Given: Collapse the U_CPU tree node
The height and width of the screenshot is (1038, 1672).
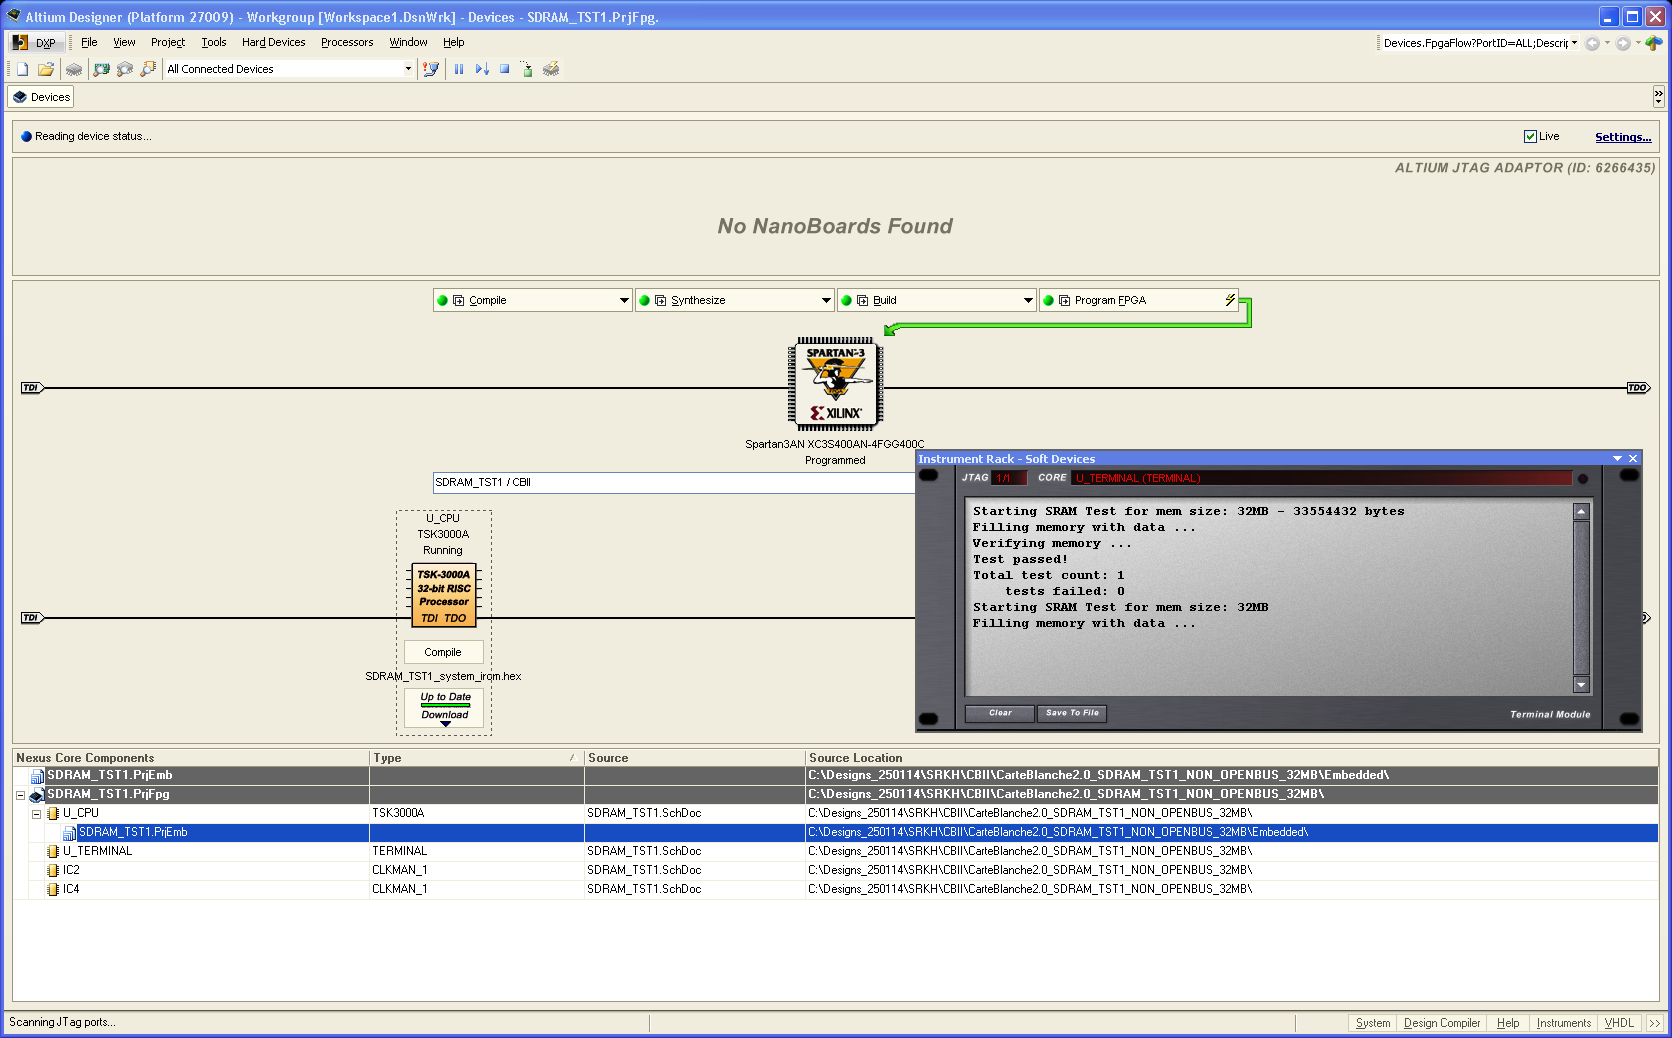Looking at the screenshot, I should pos(36,814).
